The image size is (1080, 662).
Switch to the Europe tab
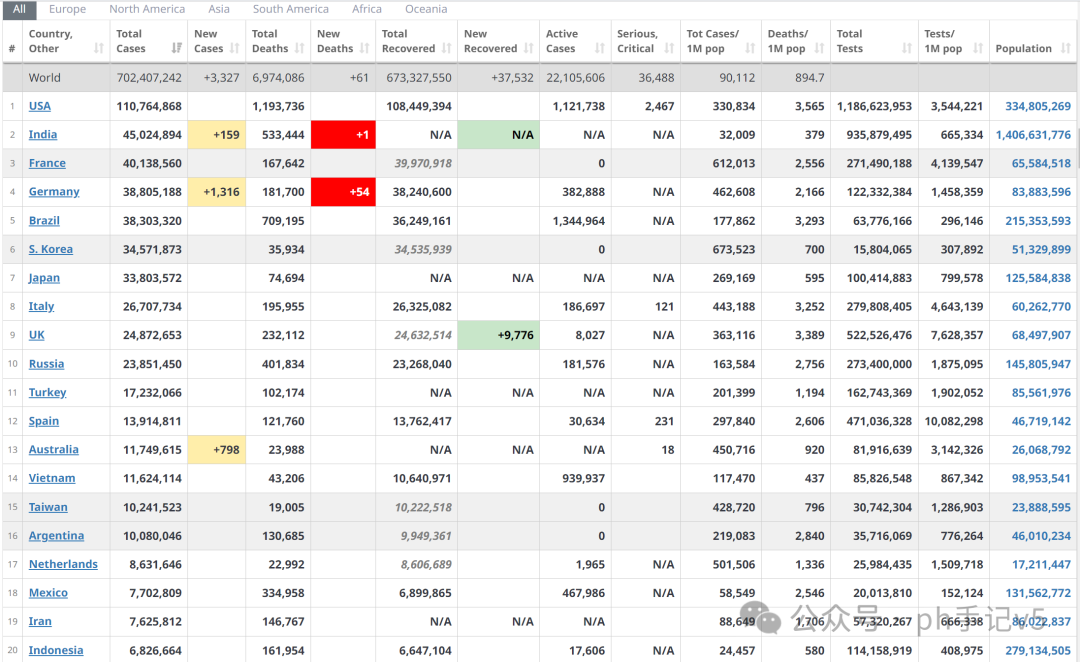(x=68, y=9)
